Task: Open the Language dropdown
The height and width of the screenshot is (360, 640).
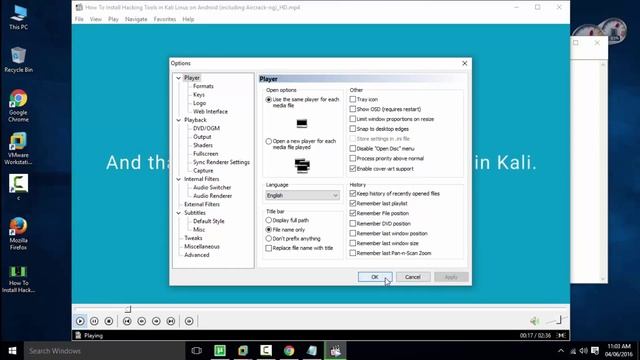Action: click(302, 196)
